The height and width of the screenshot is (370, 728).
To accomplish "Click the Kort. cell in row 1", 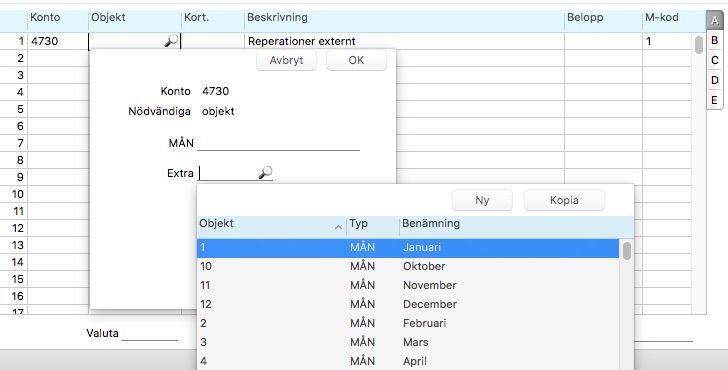I will pos(213,41).
